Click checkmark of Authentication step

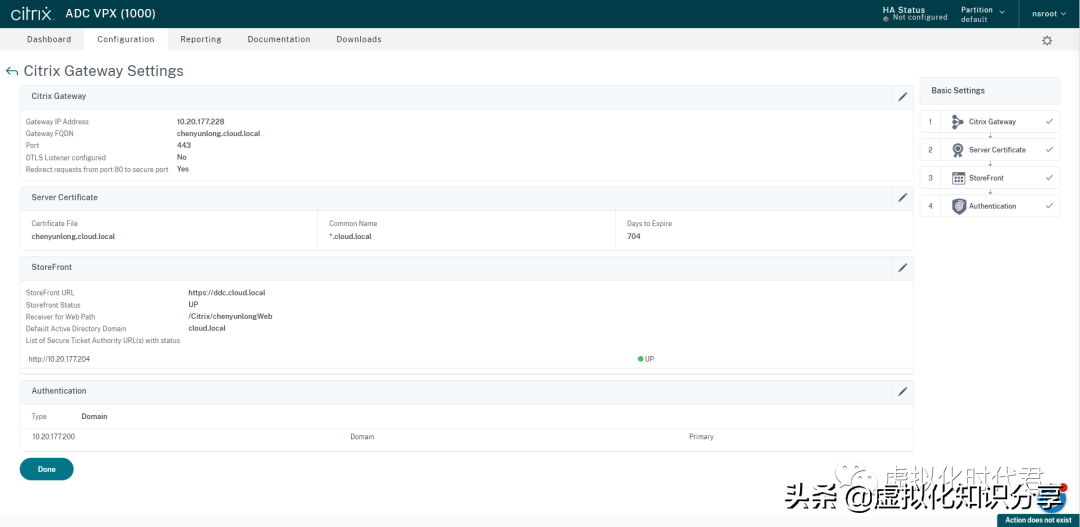[x=1049, y=206]
